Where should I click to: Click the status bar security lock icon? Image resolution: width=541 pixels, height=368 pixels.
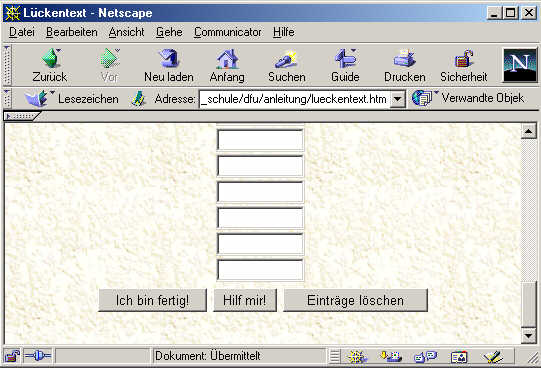coord(12,356)
